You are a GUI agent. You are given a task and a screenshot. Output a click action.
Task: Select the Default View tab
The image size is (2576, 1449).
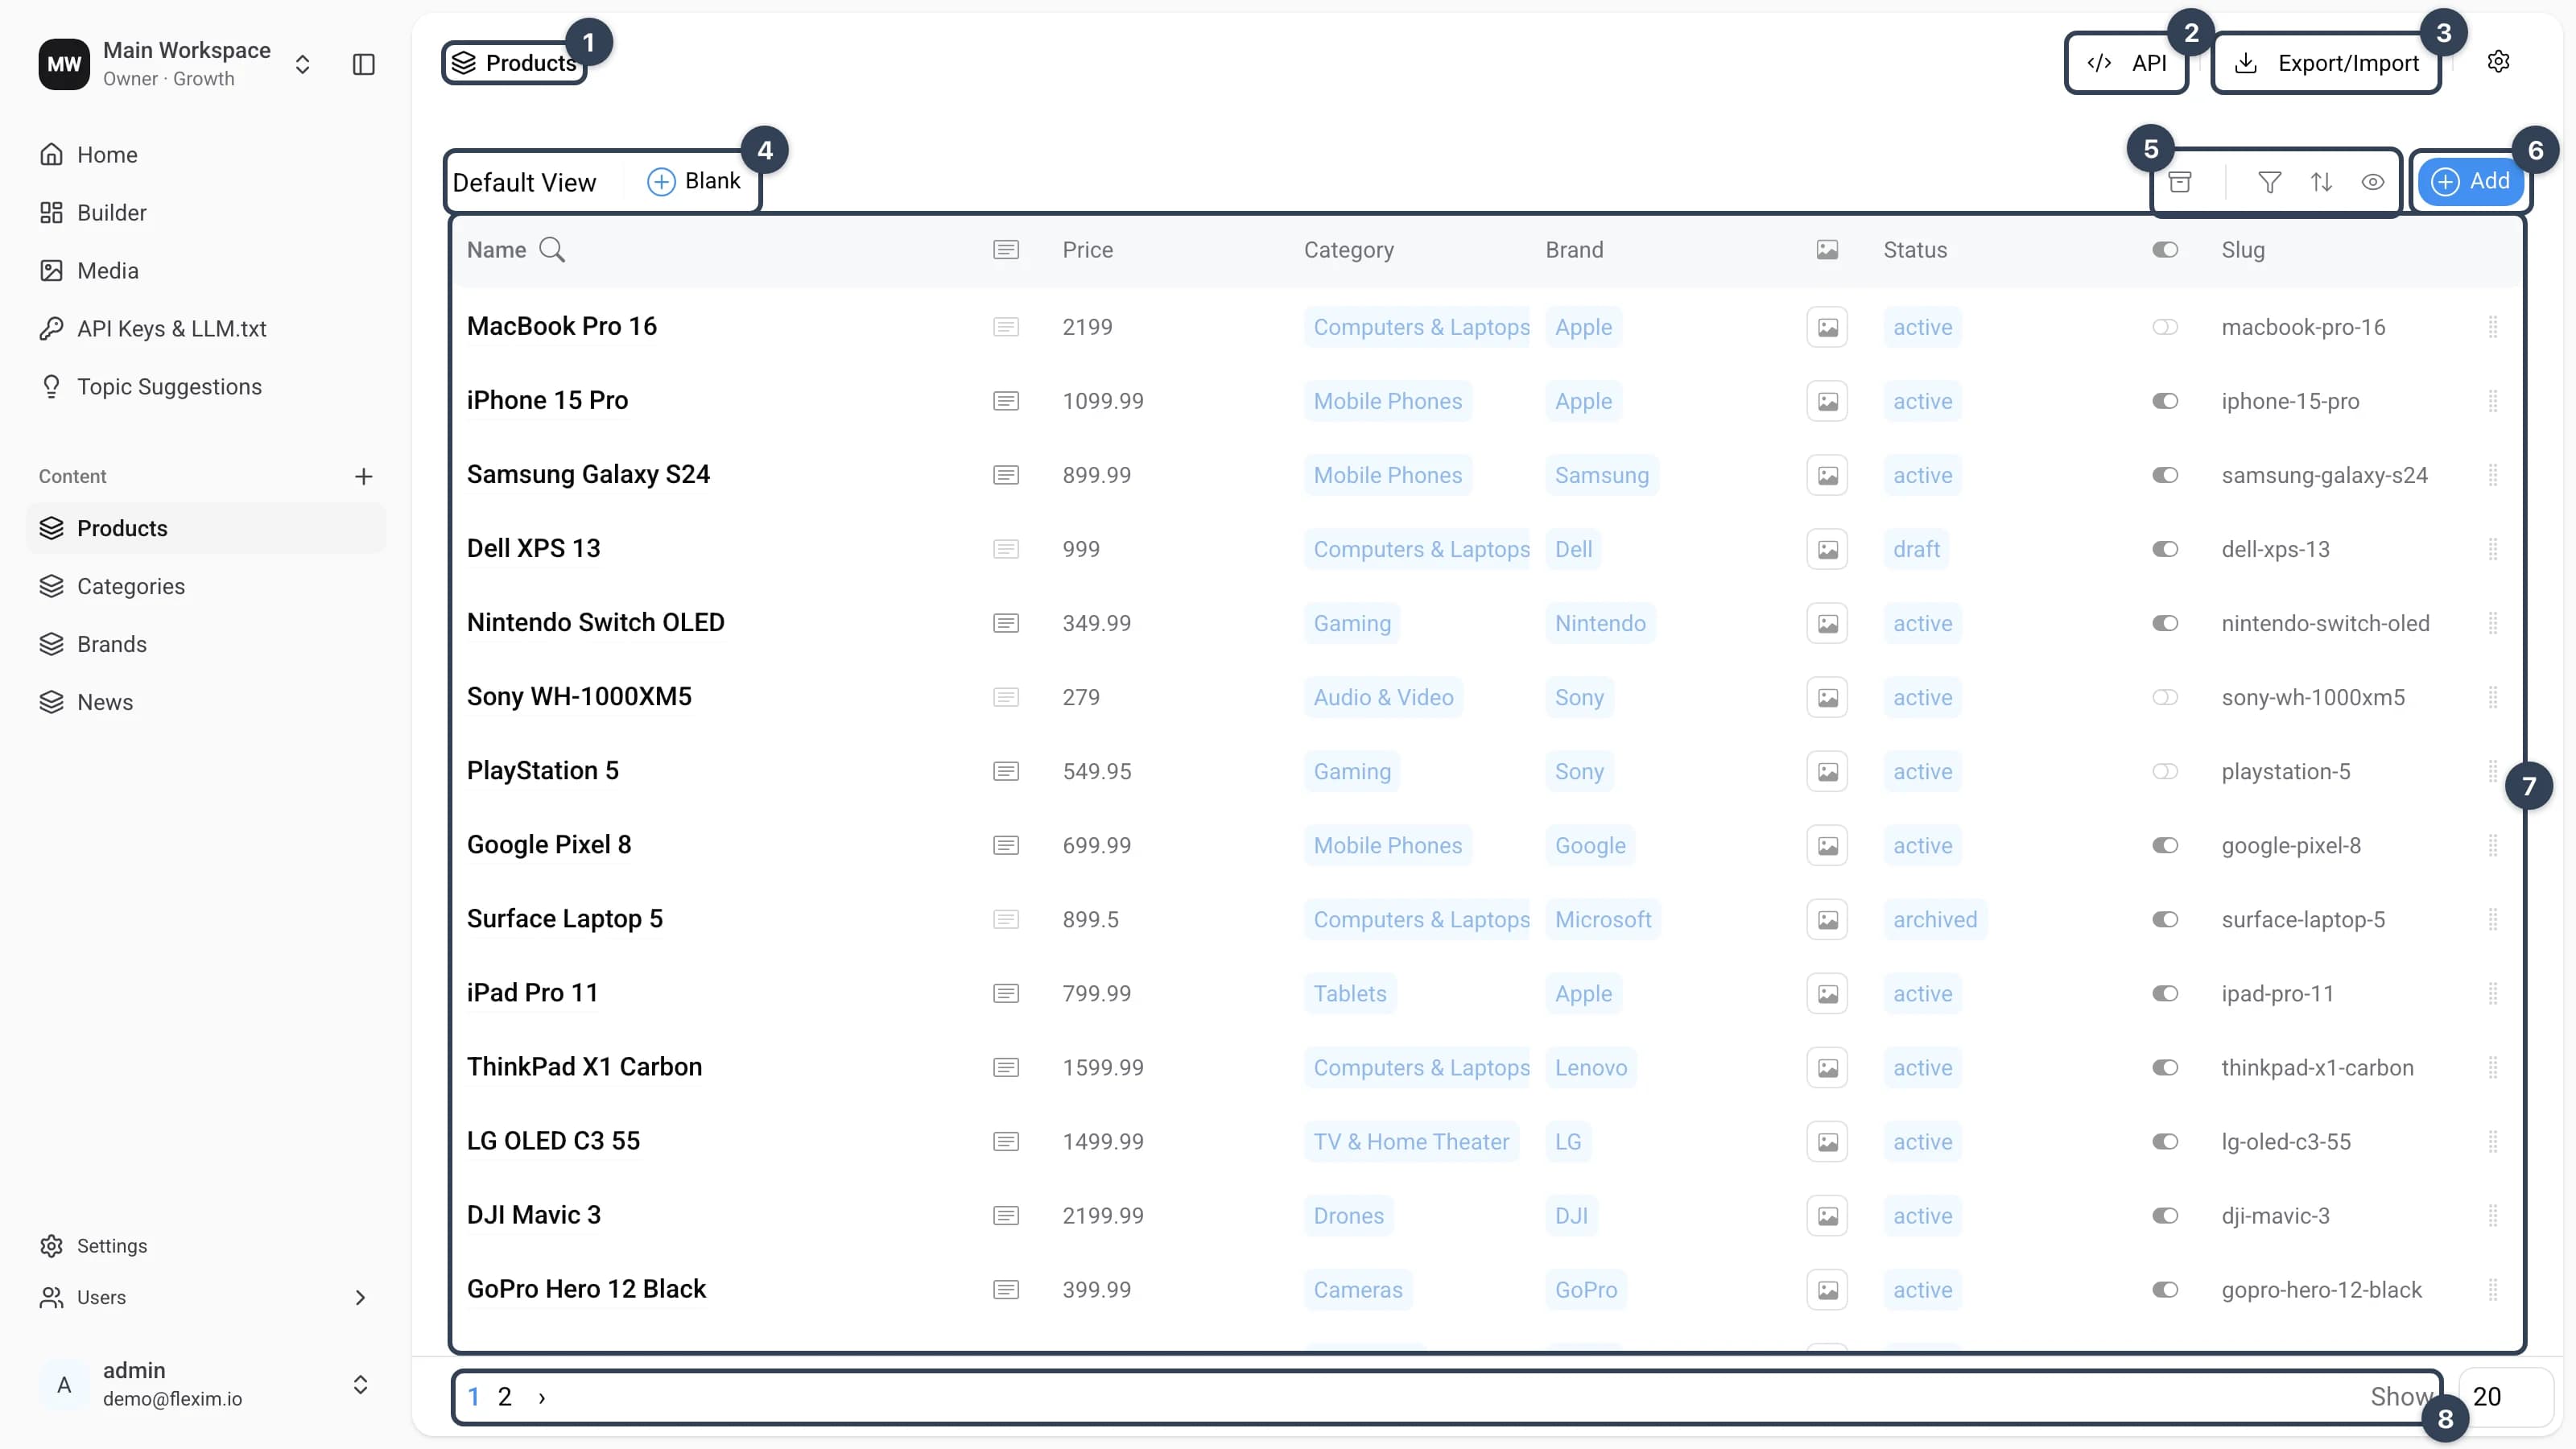tap(525, 183)
